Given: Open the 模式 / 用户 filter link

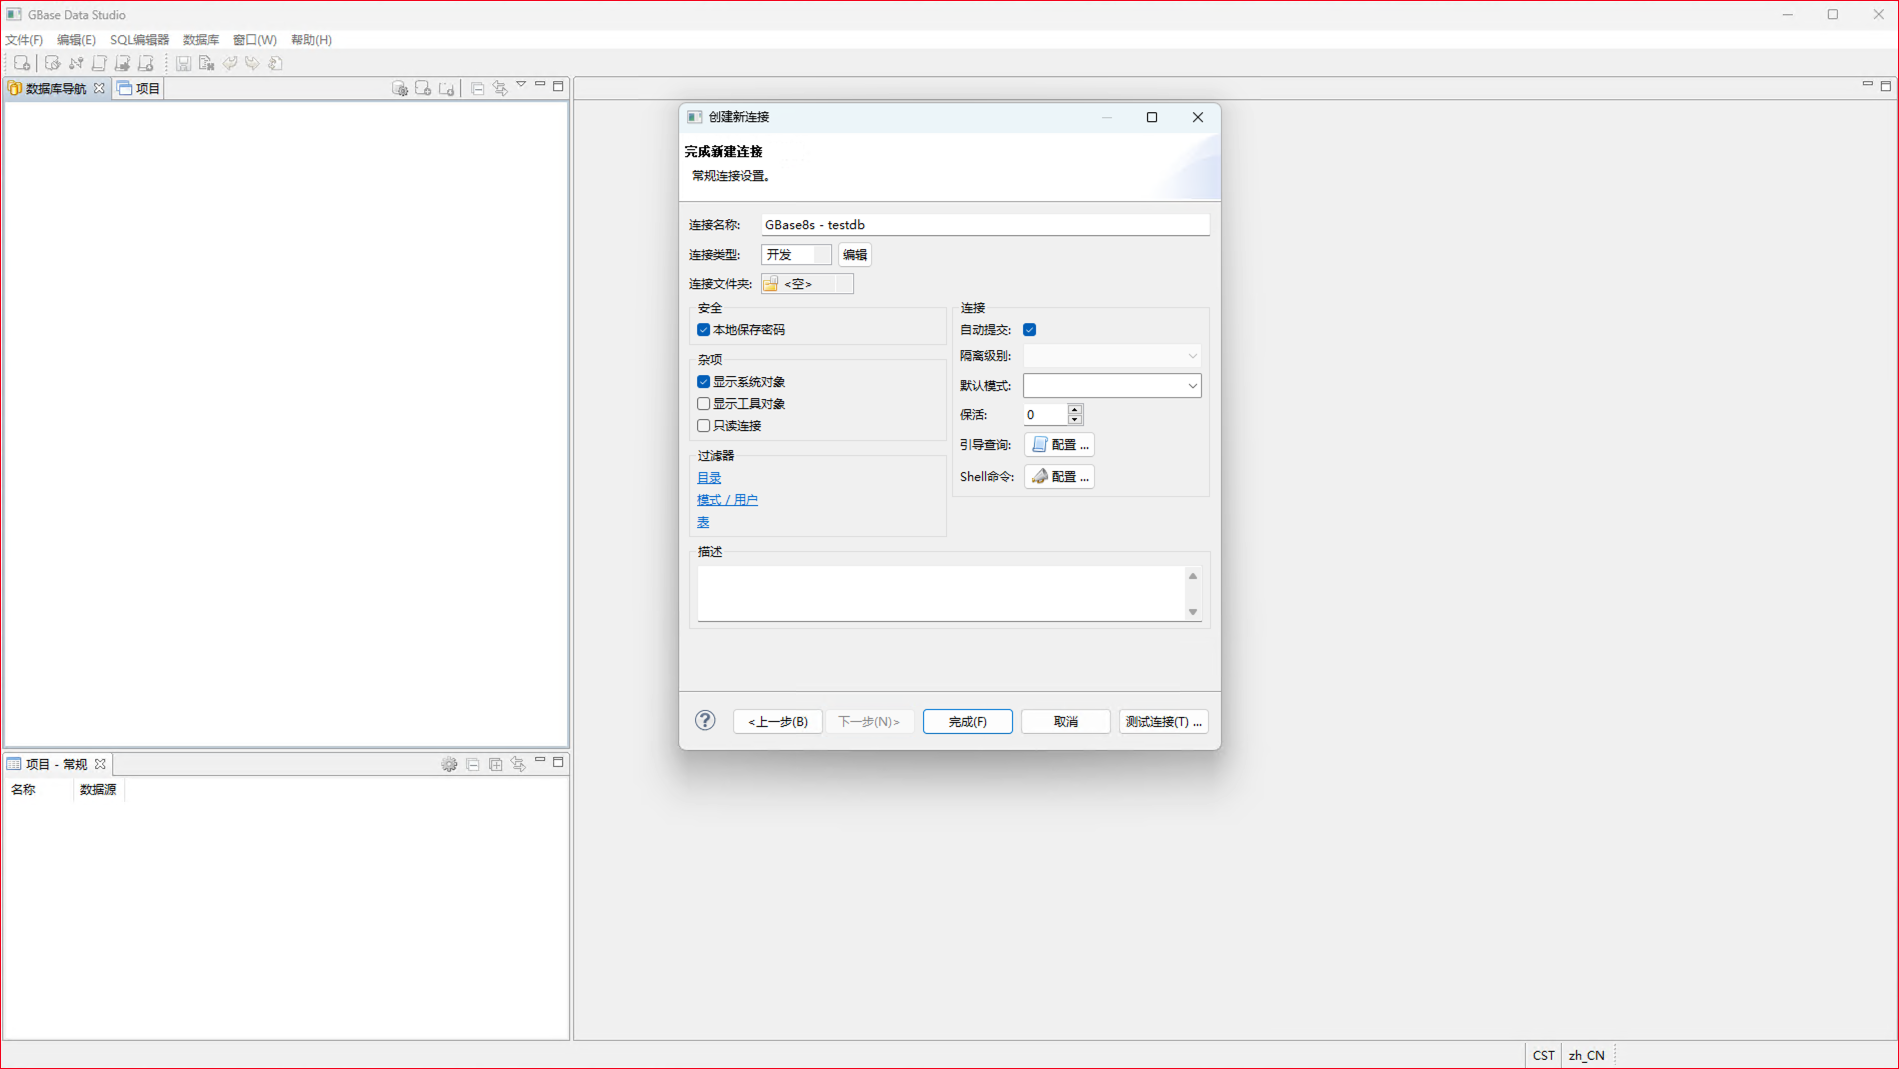Looking at the screenshot, I should [x=727, y=500].
